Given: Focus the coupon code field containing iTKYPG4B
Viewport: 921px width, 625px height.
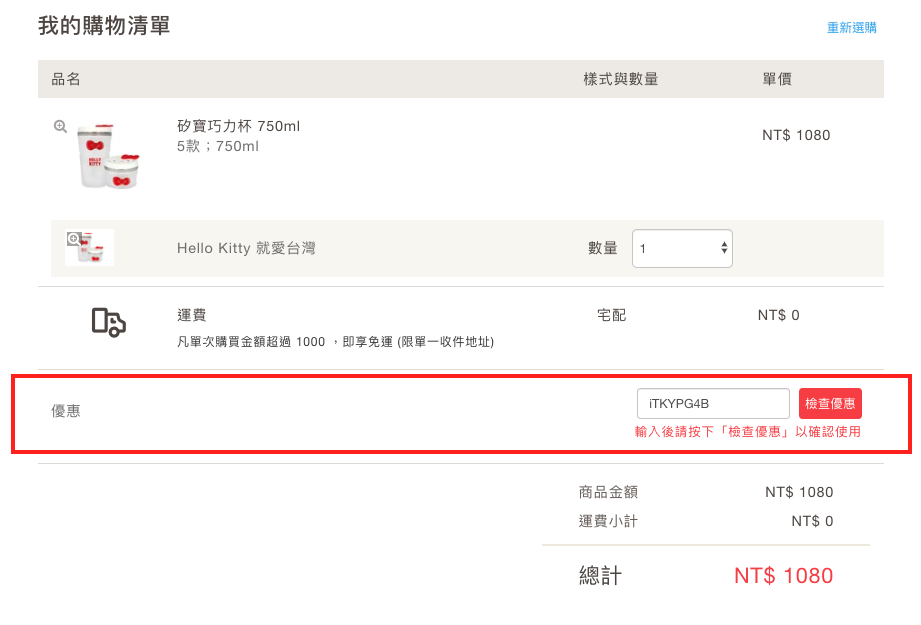Looking at the screenshot, I should pyautogui.click(x=713, y=404).
